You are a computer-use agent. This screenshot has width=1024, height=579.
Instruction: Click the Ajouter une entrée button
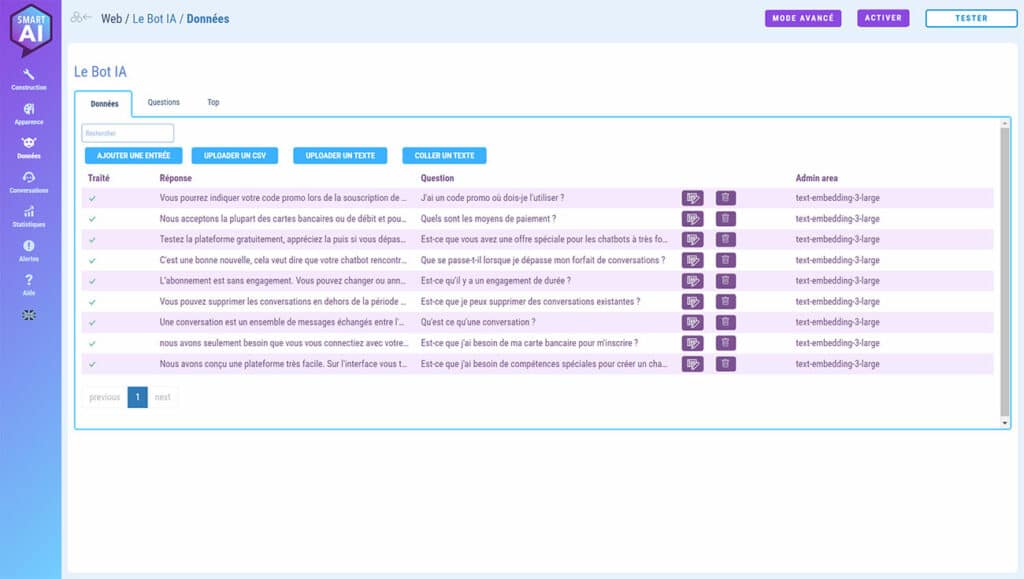(133, 156)
